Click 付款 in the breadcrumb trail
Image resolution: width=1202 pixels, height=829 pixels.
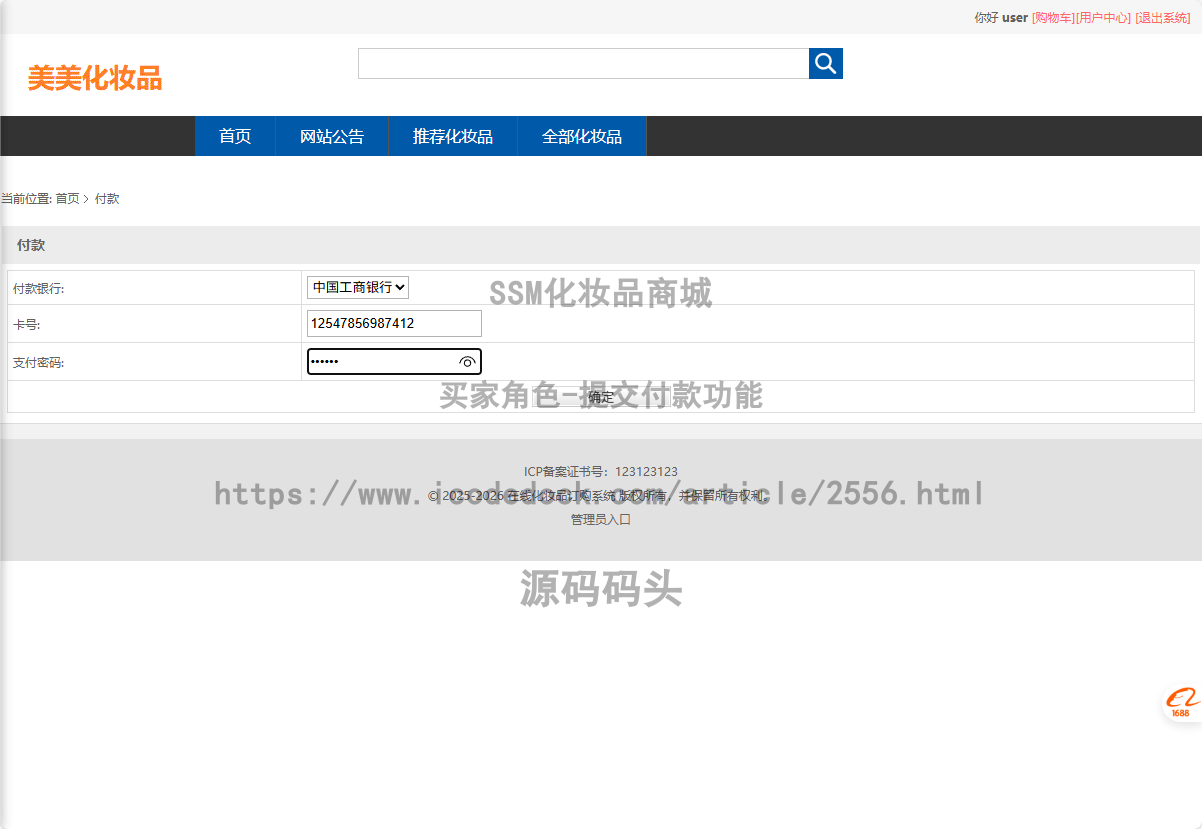pyautogui.click(x=107, y=199)
